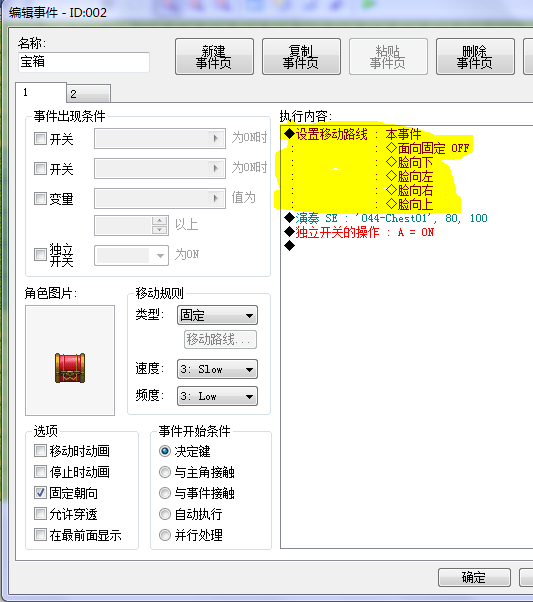Click the 删除事件页 button
This screenshot has width=533, height=602.
[475, 56]
